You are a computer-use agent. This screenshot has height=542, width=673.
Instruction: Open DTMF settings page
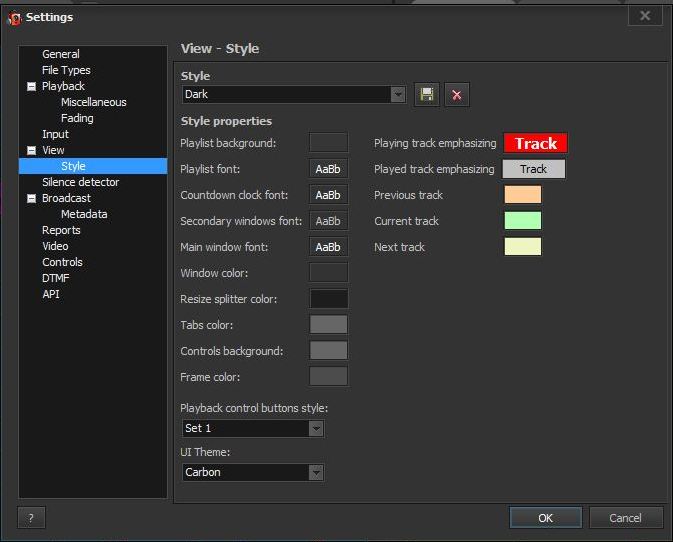[x=55, y=278]
